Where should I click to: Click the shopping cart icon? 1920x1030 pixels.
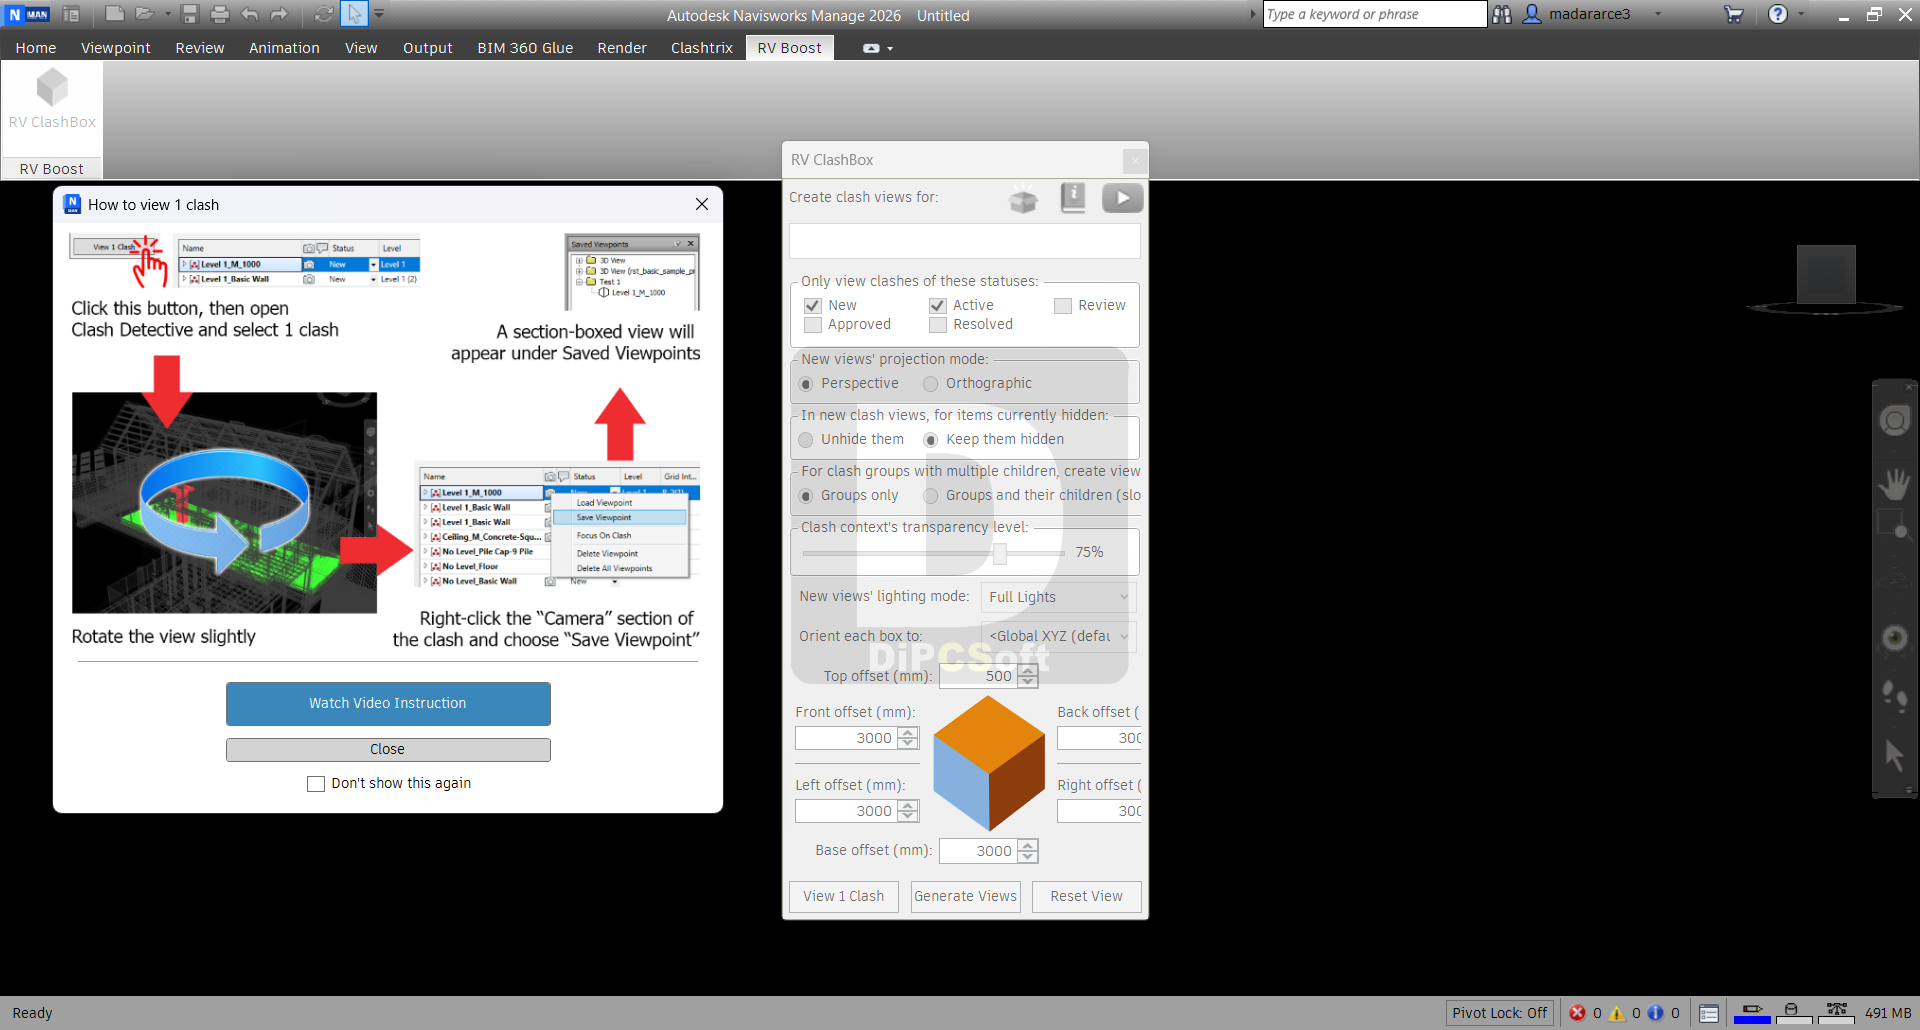click(1734, 14)
